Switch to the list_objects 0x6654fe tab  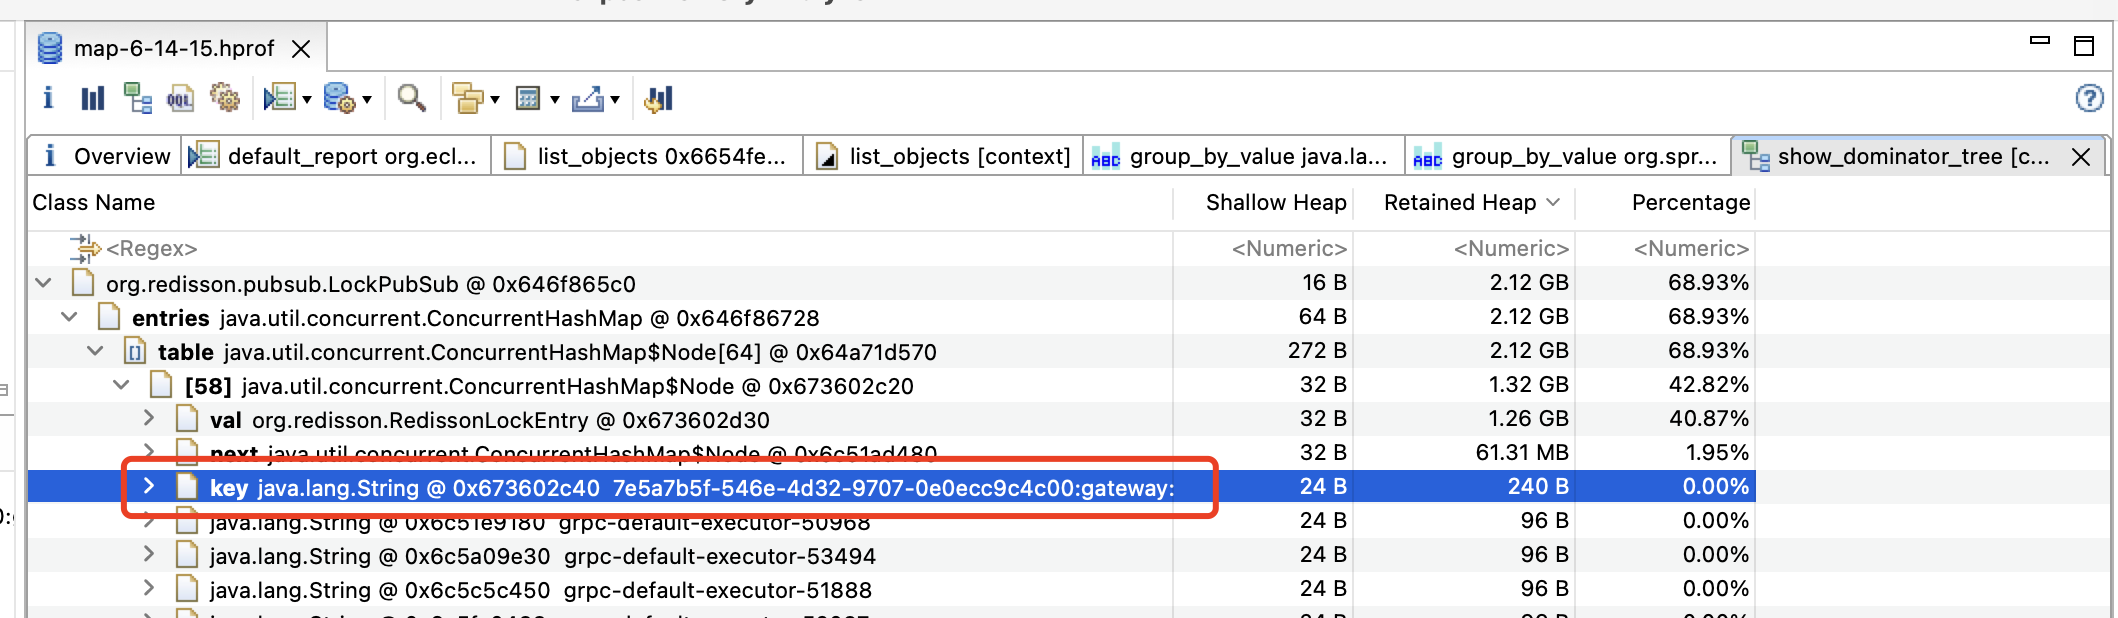click(647, 156)
